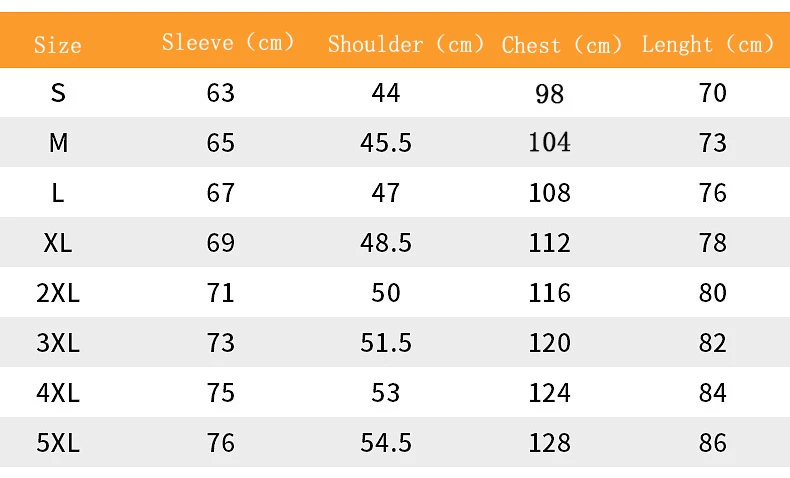Click length value 84 for size 4XL
The width and height of the screenshot is (790, 478).
[x=713, y=393]
